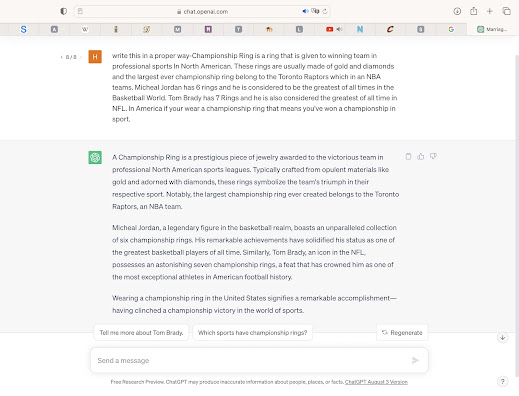Click the privacy report shield icon
519x396 pixels.
tap(63, 11)
